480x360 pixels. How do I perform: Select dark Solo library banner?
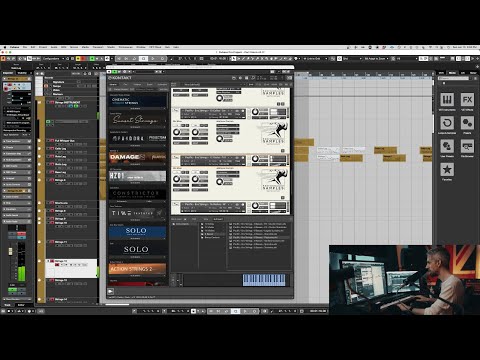(x=138, y=250)
